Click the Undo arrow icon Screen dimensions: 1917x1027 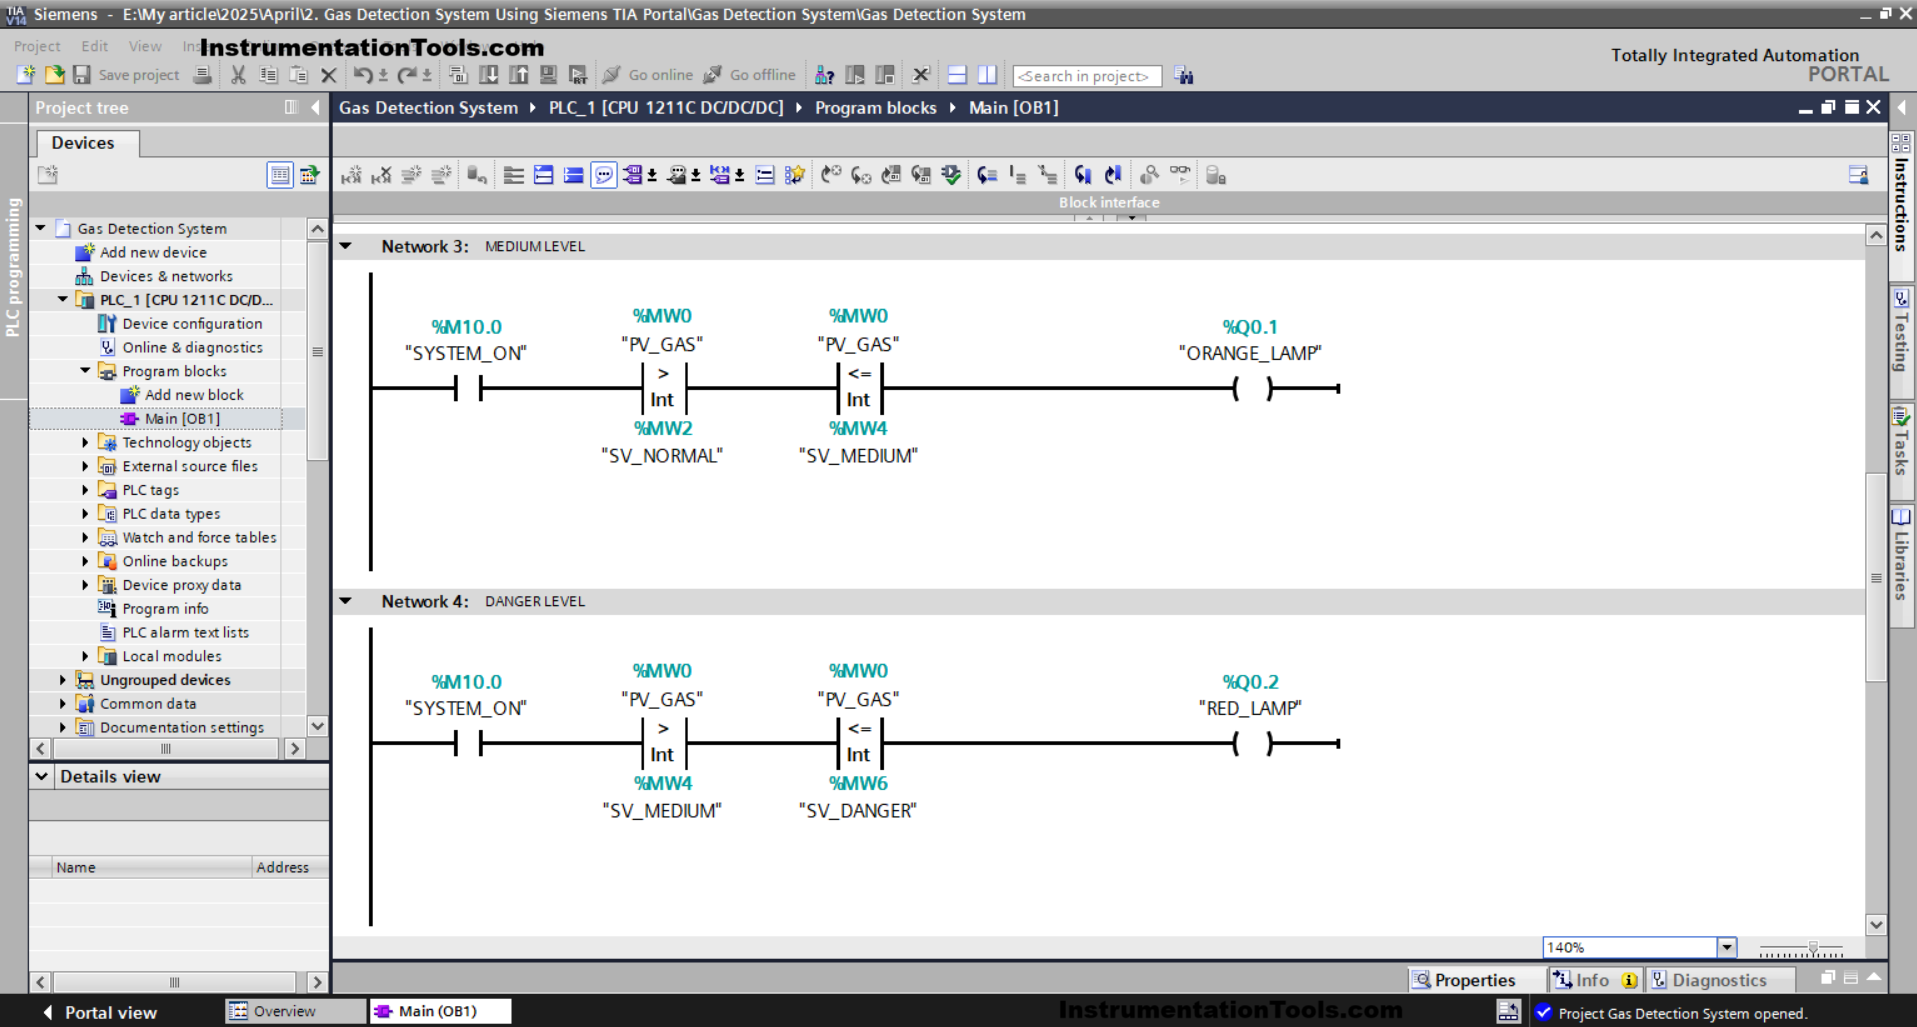362,75
